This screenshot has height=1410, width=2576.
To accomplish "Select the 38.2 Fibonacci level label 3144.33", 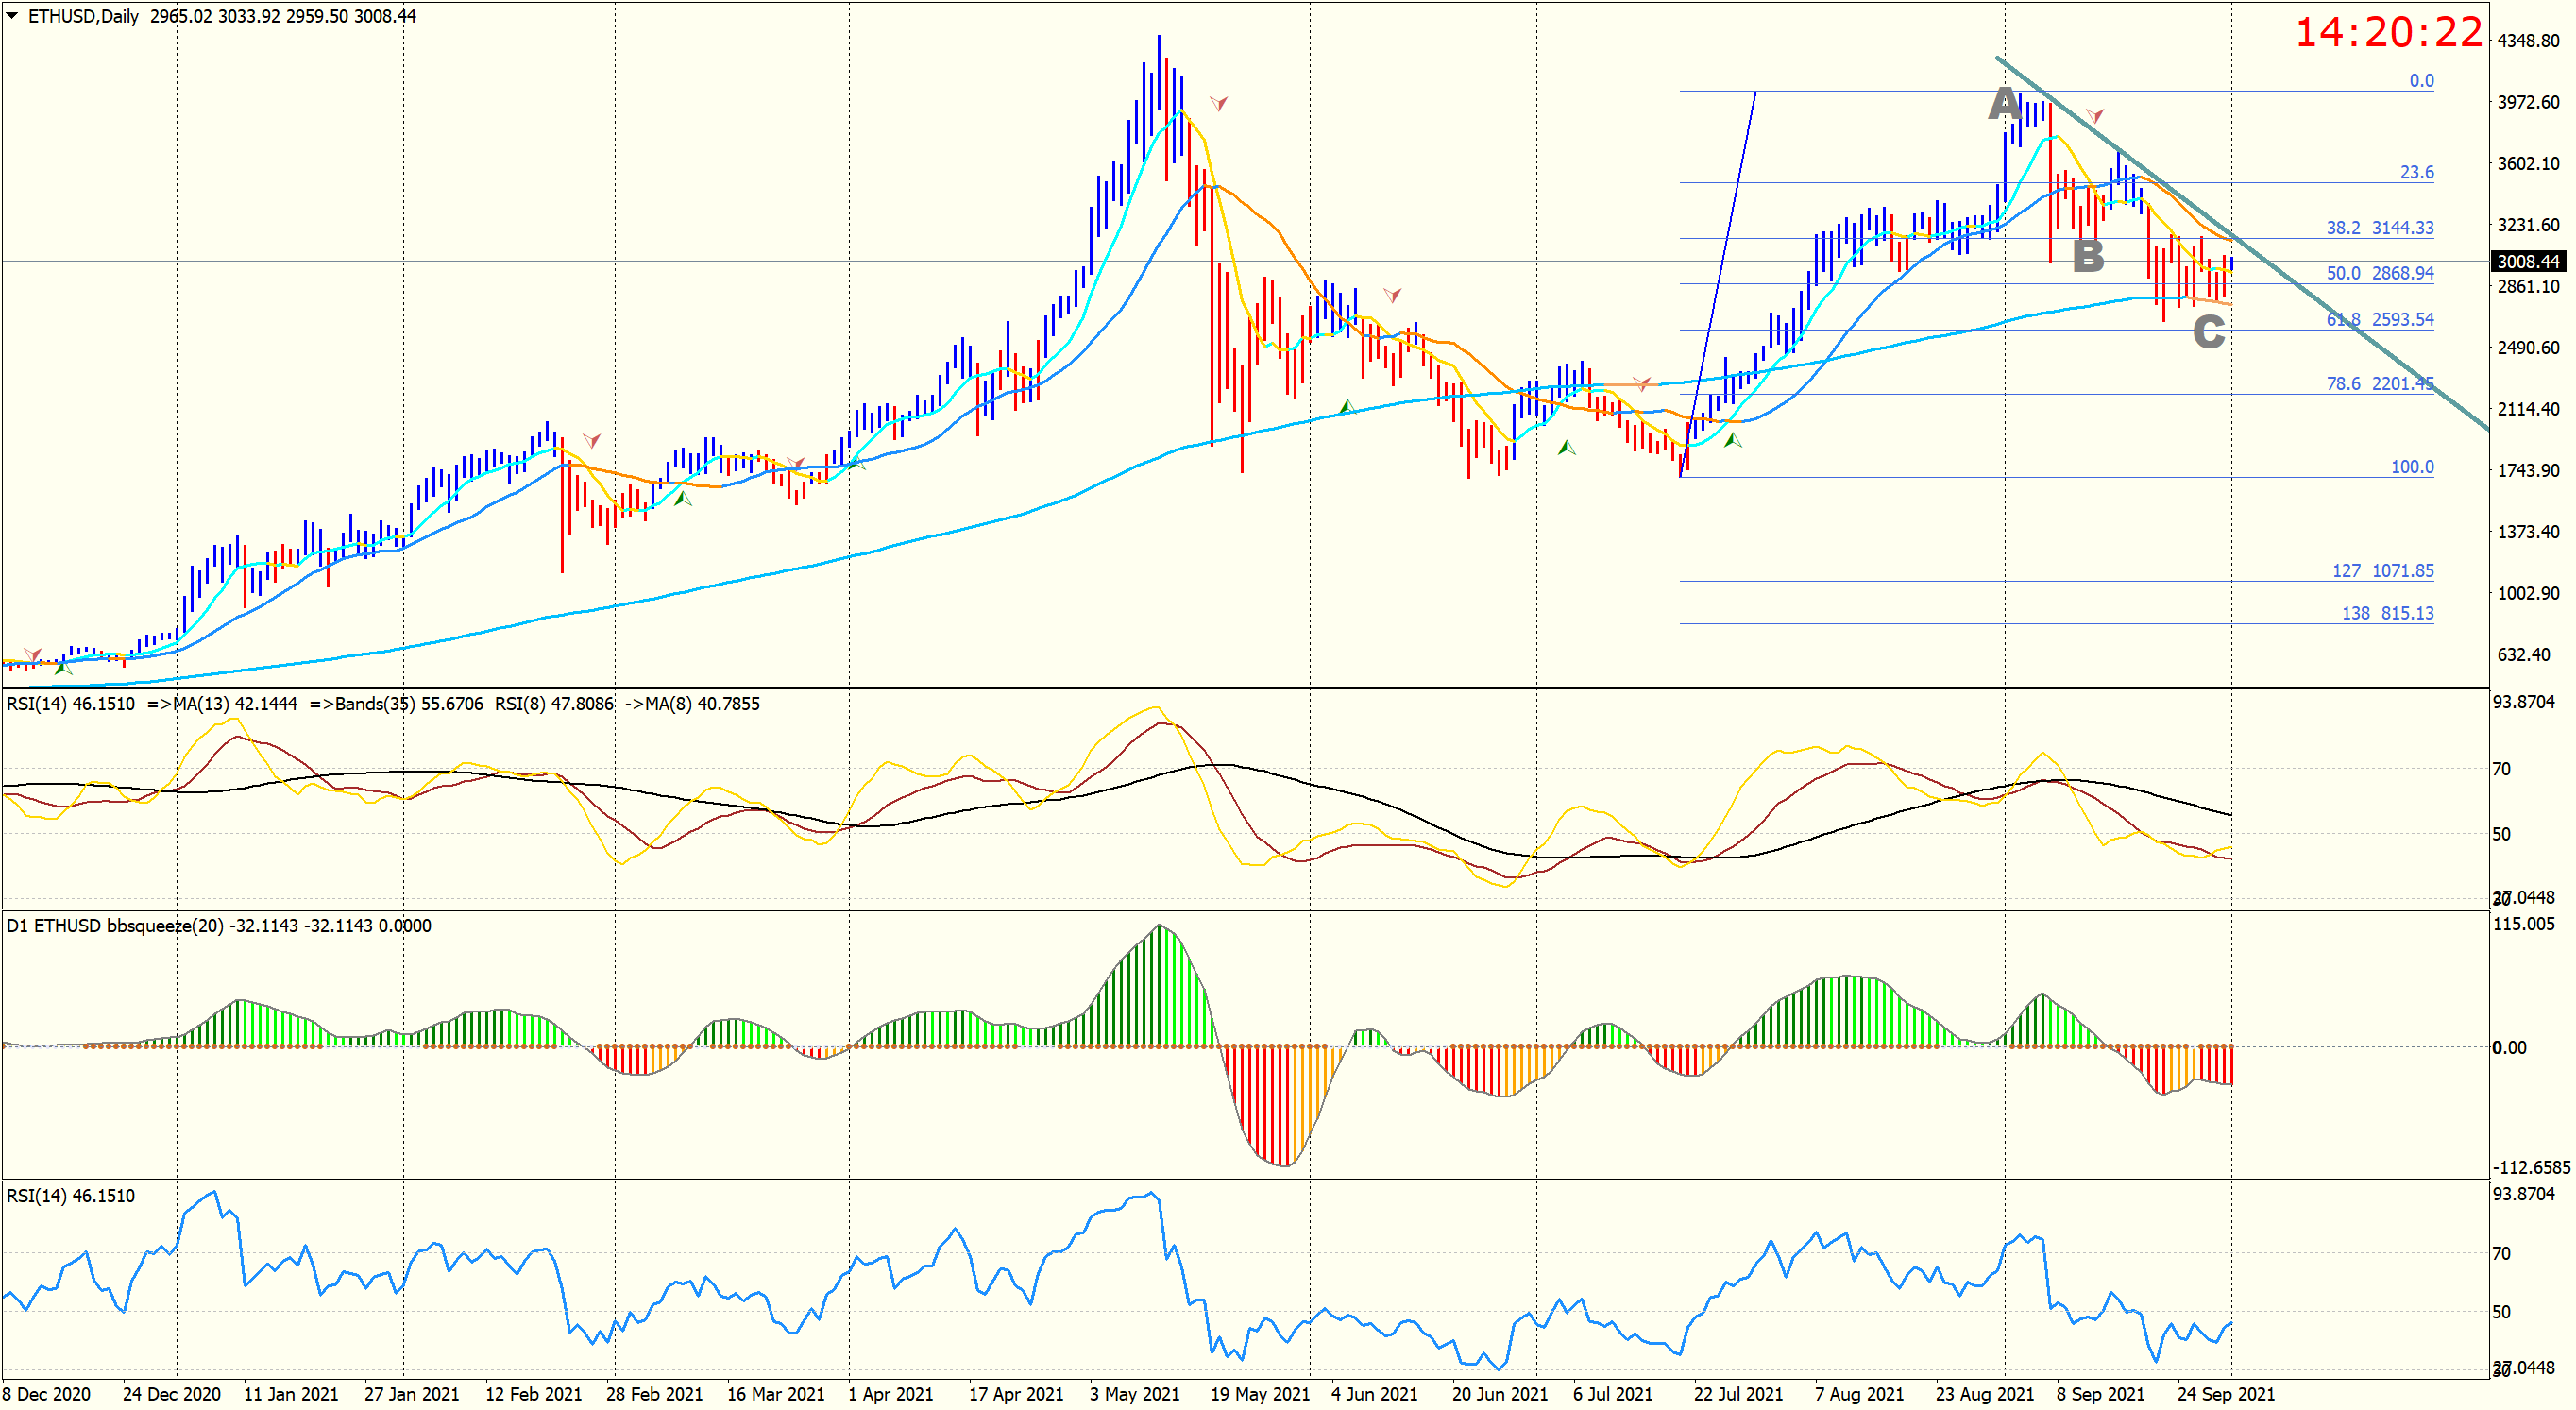I will pos(2379,228).
